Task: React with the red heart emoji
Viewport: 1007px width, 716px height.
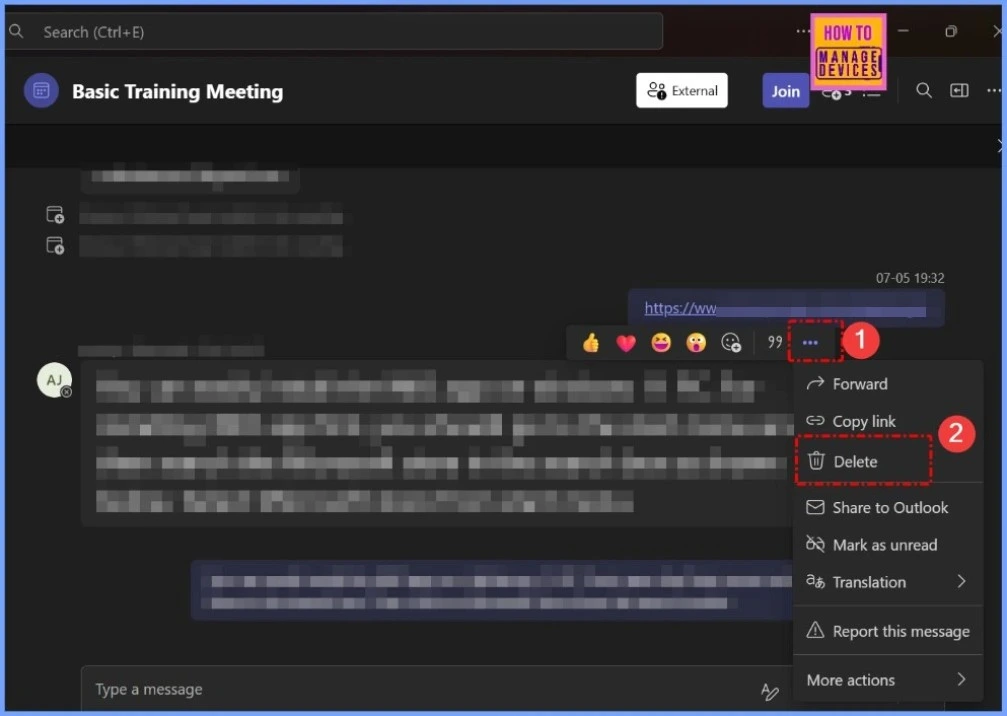Action: (x=626, y=344)
